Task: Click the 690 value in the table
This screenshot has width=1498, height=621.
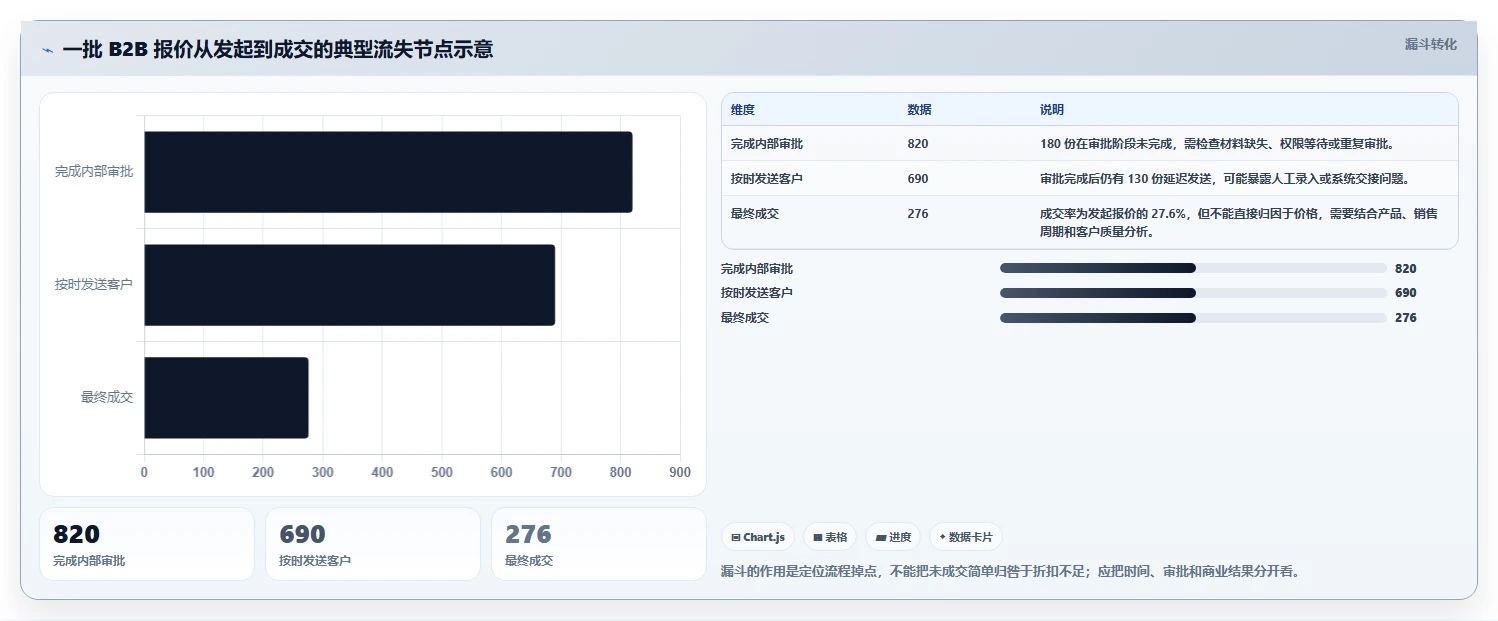Action: point(918,179)
